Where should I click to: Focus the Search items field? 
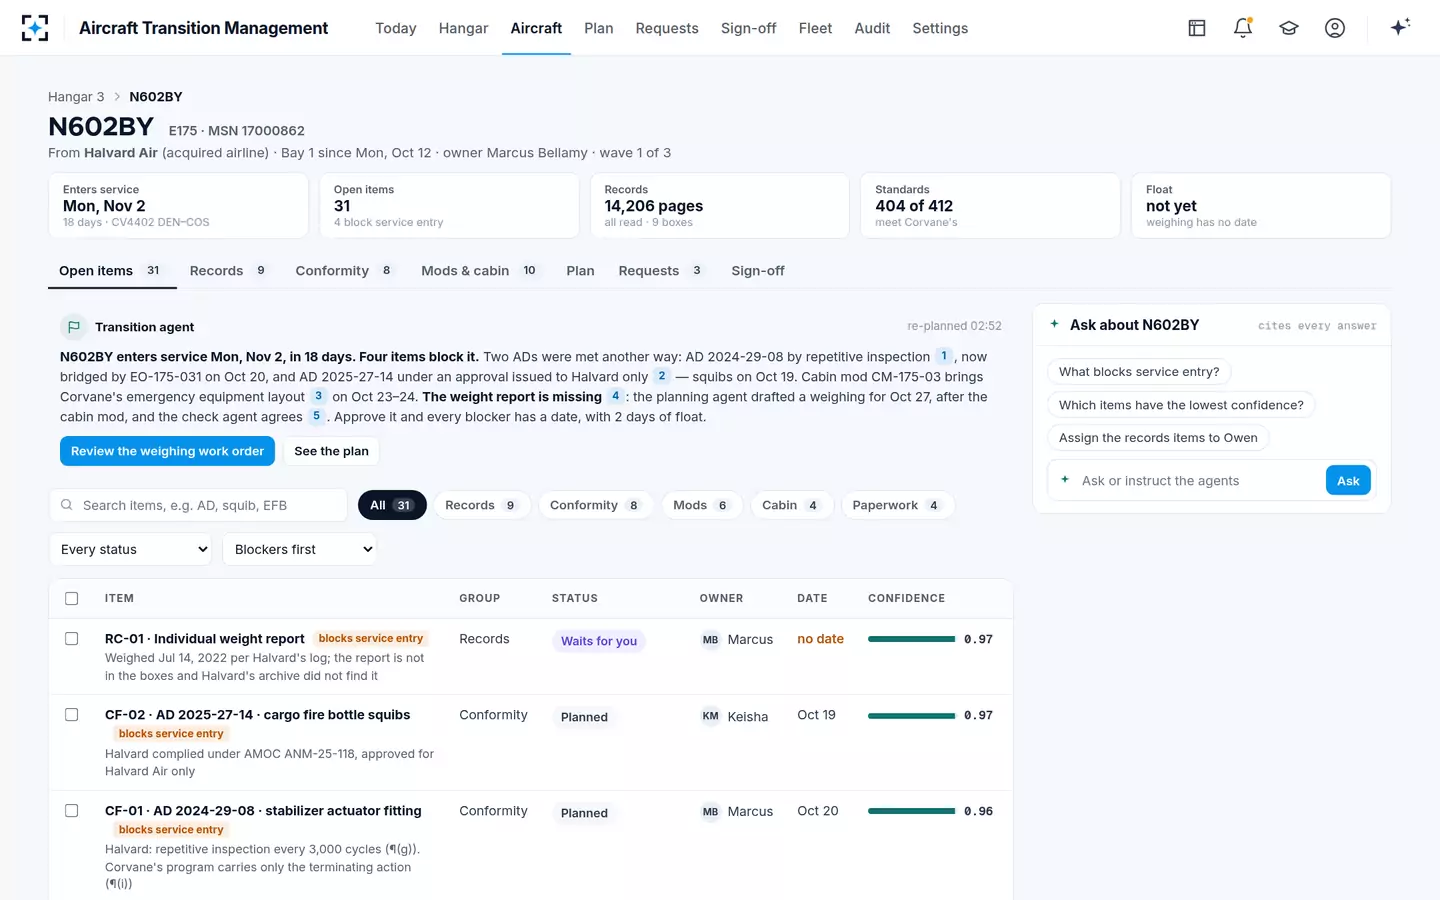[198, 505]
